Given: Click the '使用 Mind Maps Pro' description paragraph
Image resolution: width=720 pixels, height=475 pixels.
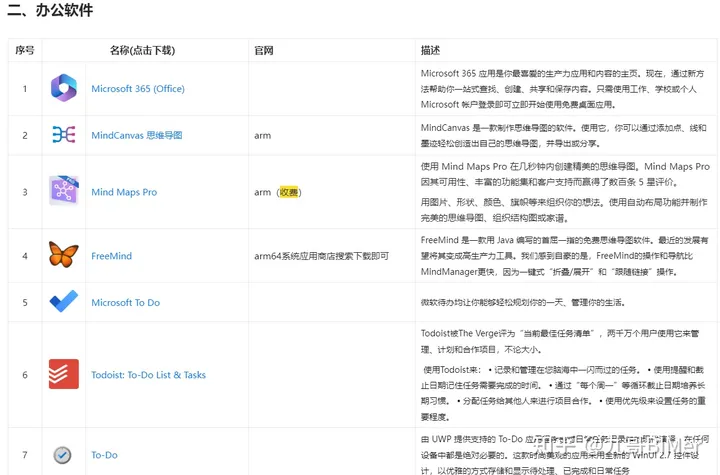Looking at the screenshot, I should [565, 174].
